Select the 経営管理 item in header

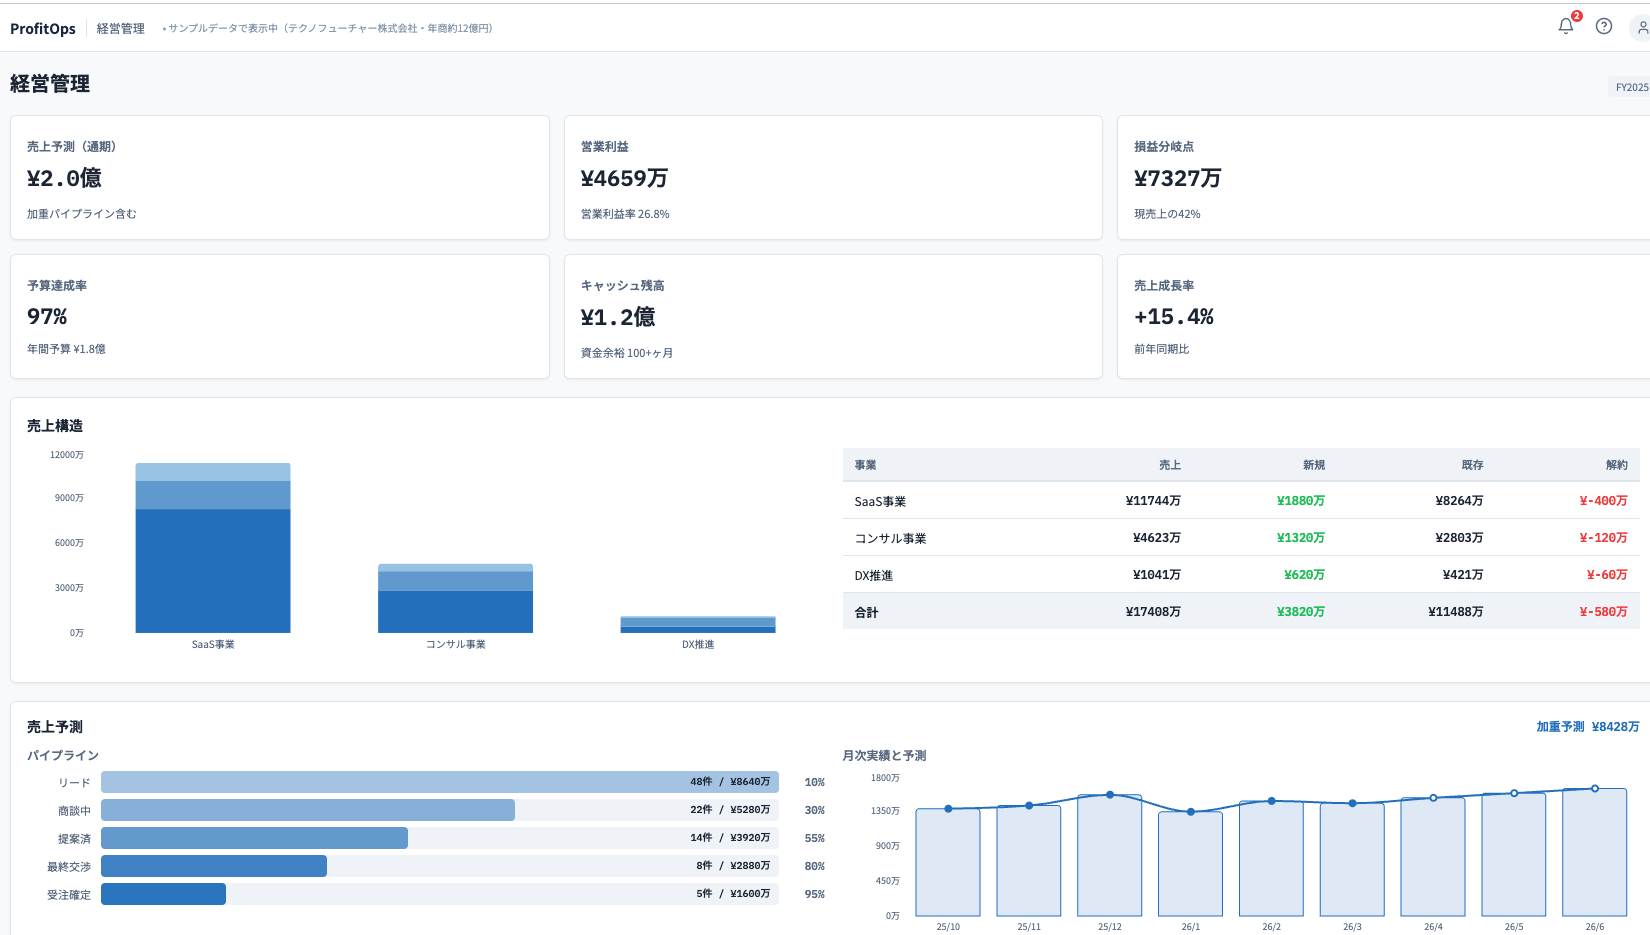[x=121, y=28]
